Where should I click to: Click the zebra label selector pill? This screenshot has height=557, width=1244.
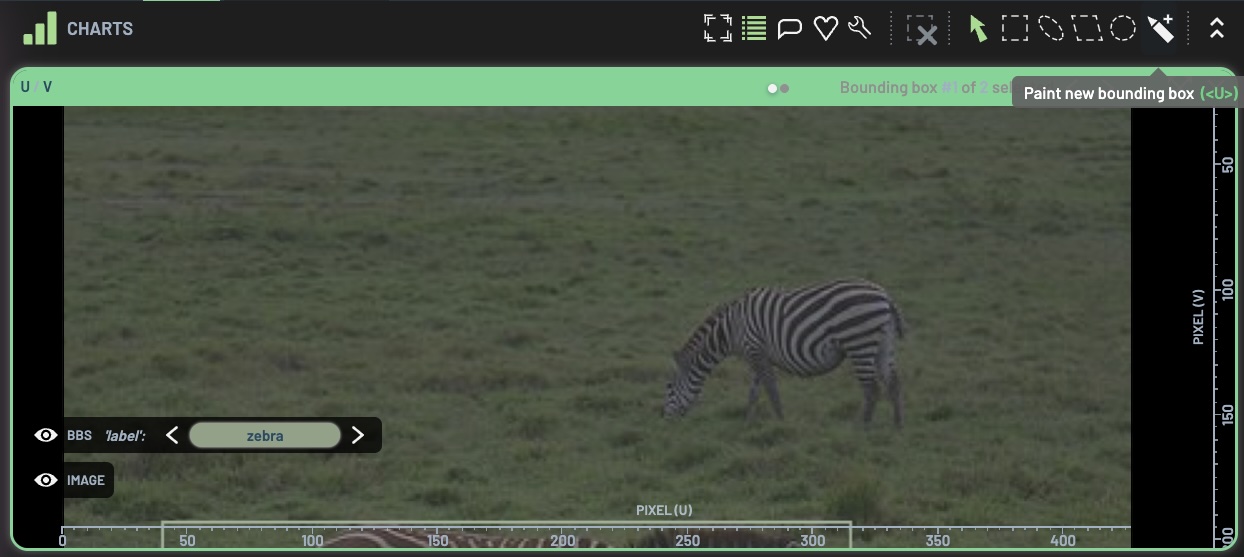click(x=265, y=435)
